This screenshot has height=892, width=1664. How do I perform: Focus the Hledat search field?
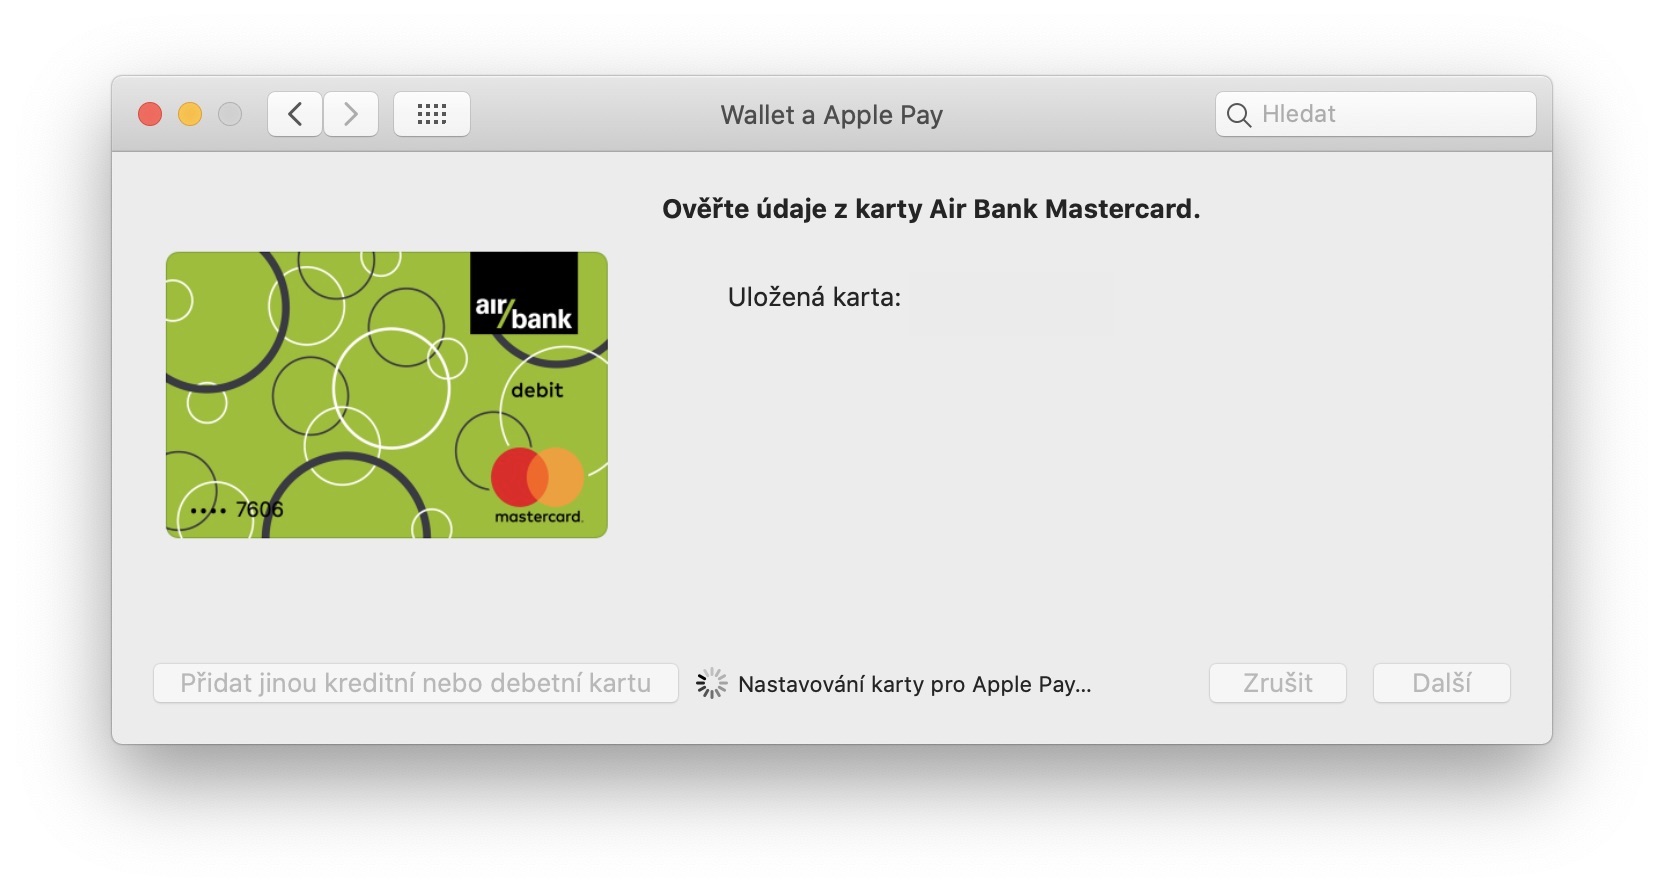(1376, 114)
